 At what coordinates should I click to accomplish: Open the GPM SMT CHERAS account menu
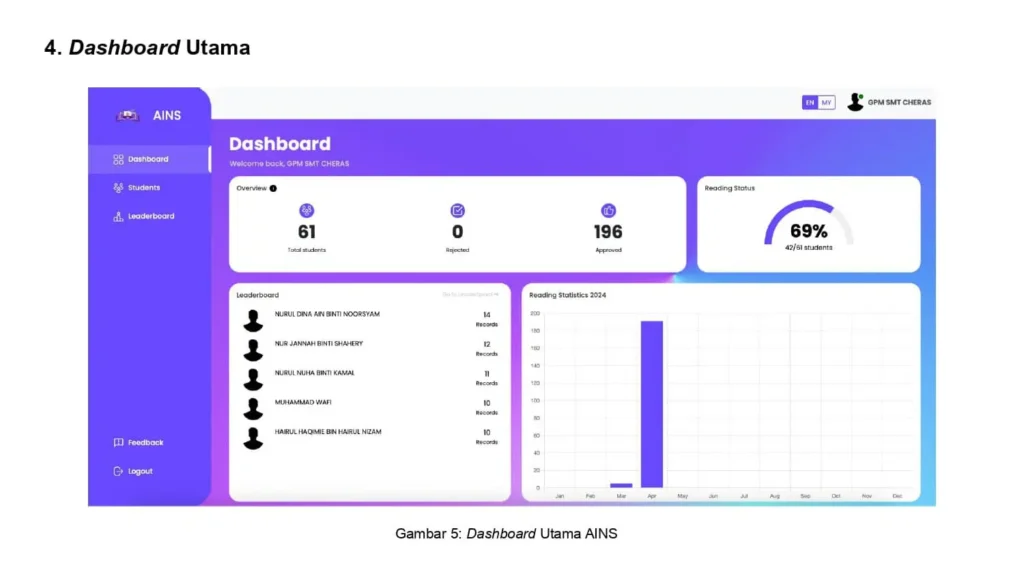point(898,102)
